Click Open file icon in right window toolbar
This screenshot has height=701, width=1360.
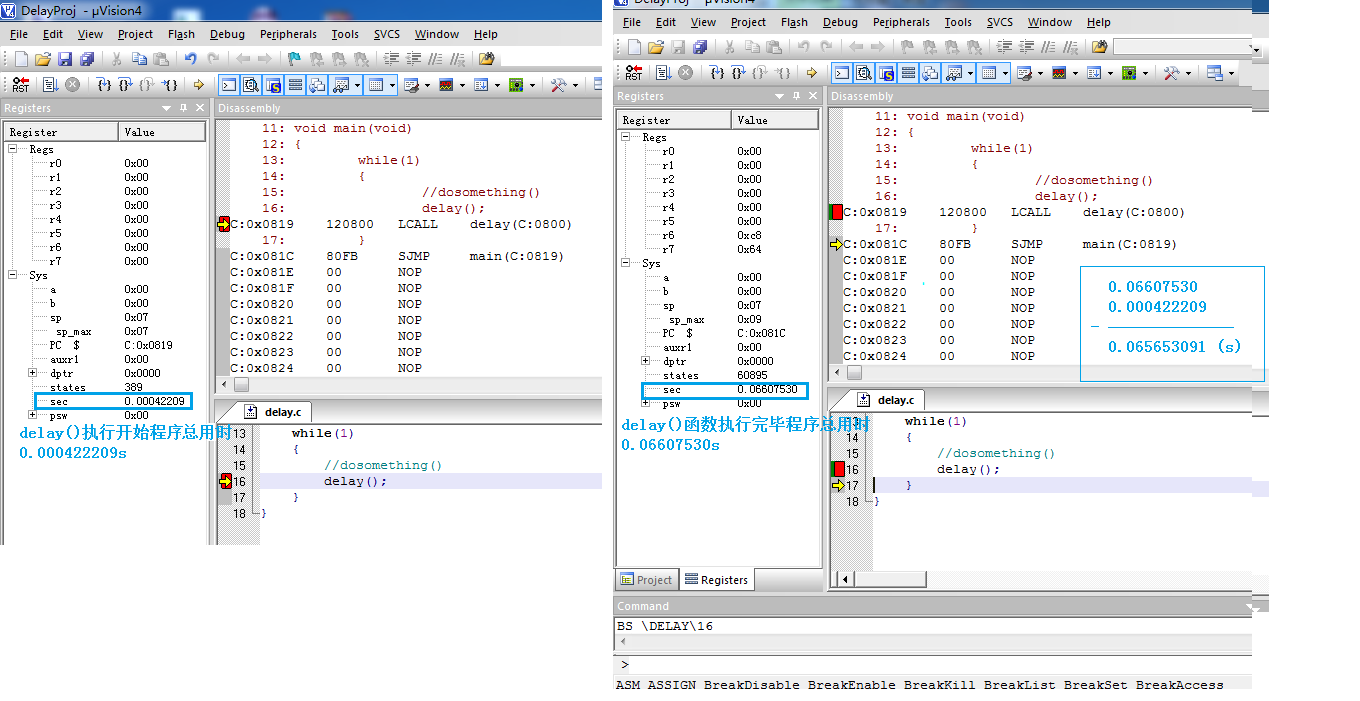[x=656, y=47]
